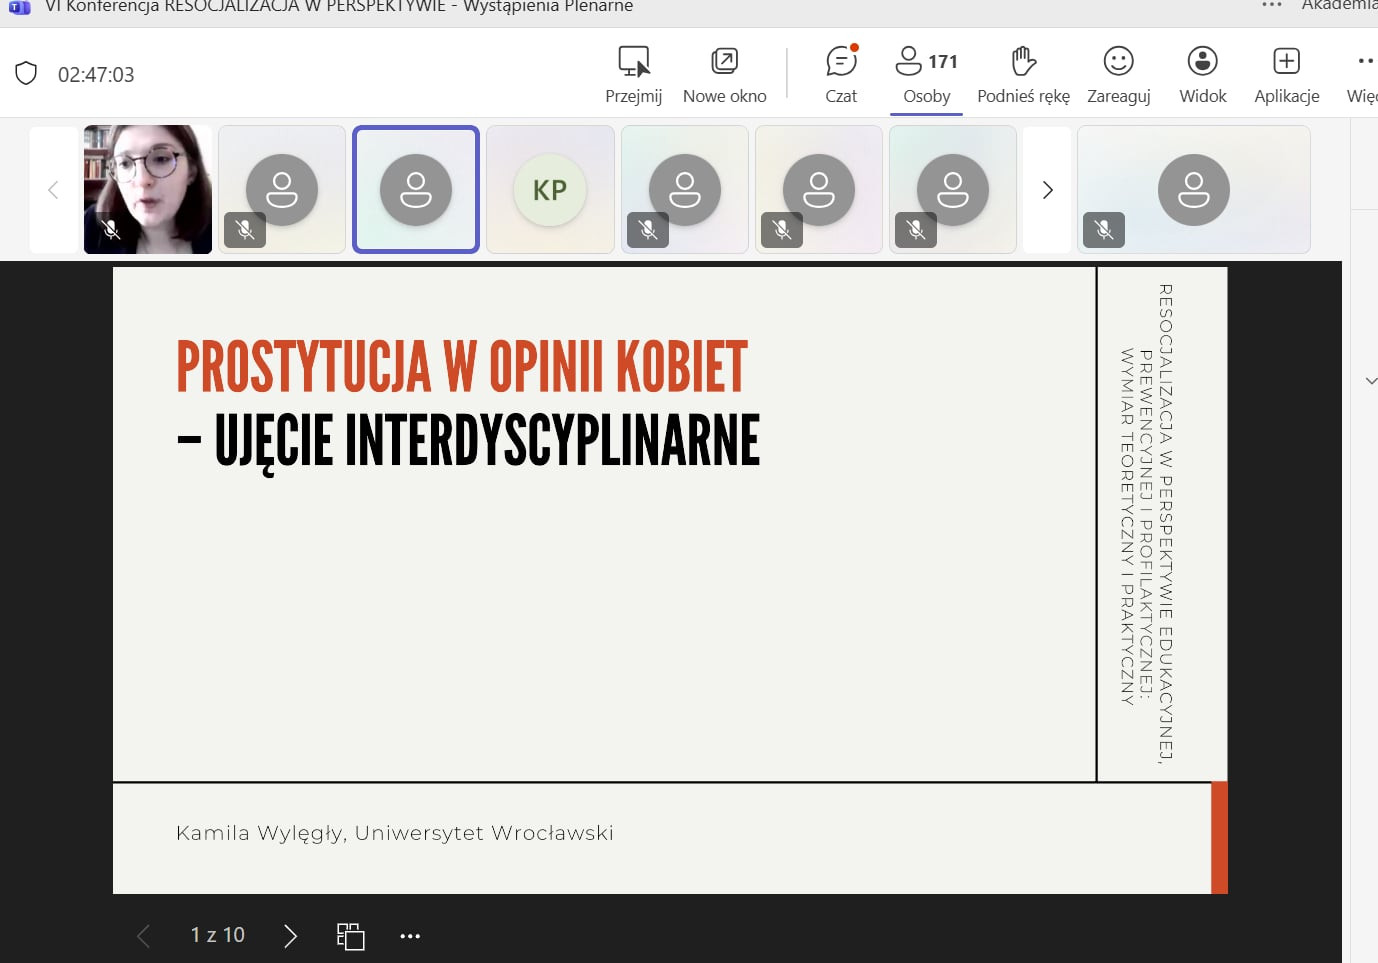This screenshot has width=1378, height=963.
Task: Go to previous slide
Action: pyautogui.click(x=144, y=936)
